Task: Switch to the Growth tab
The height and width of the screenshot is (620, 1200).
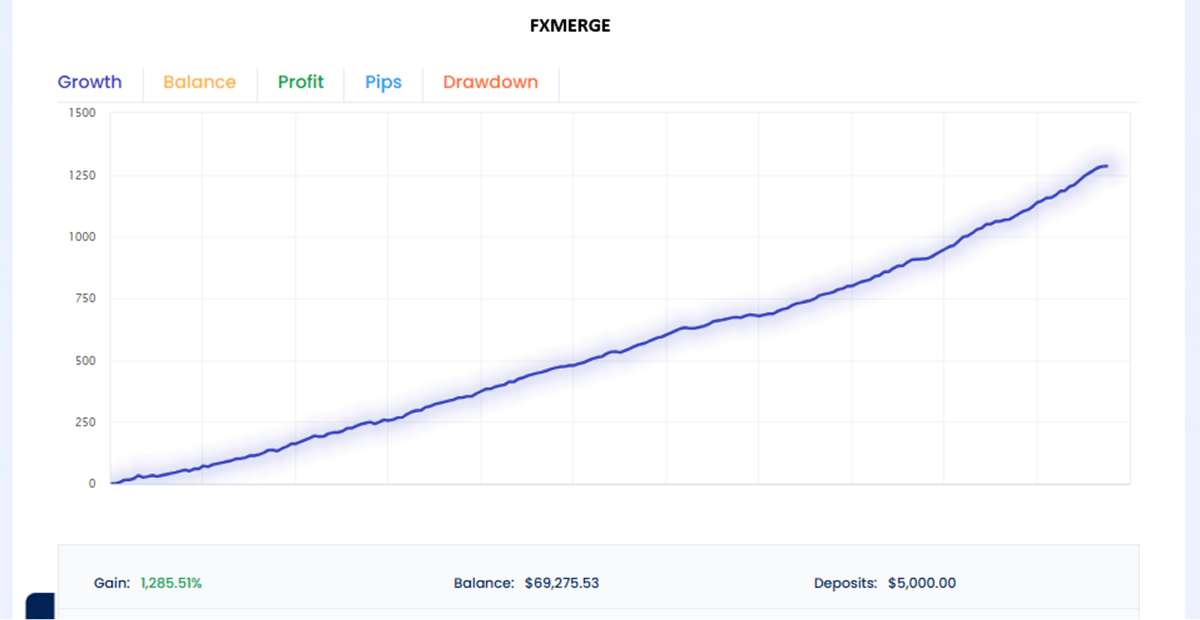Action: (x=90, y=83)
